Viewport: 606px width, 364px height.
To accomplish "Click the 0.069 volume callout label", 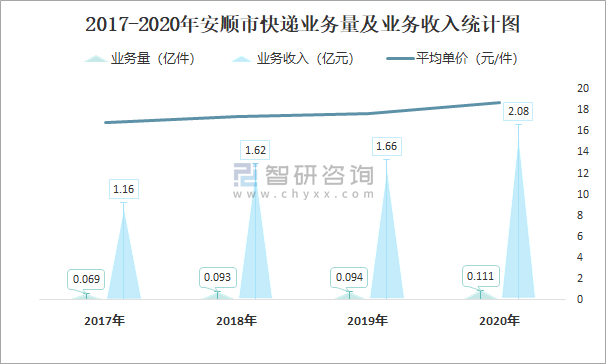I will (86, 279).
